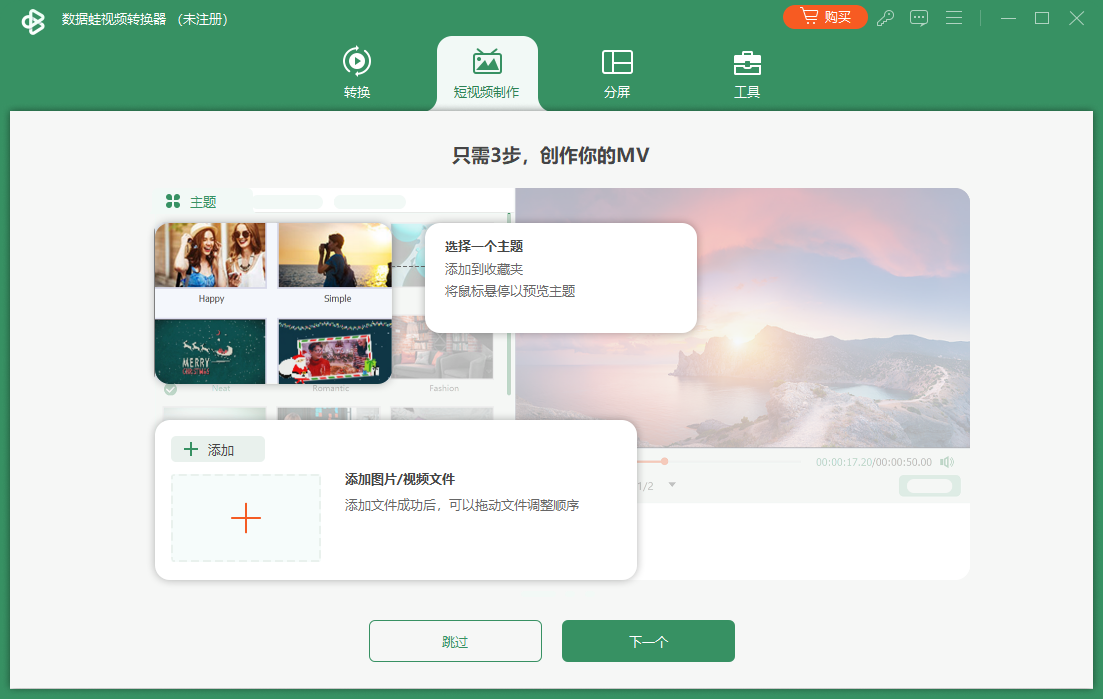Open the feedback chat icon
This screenshot has width=1103, height=699.
(919, 18)
